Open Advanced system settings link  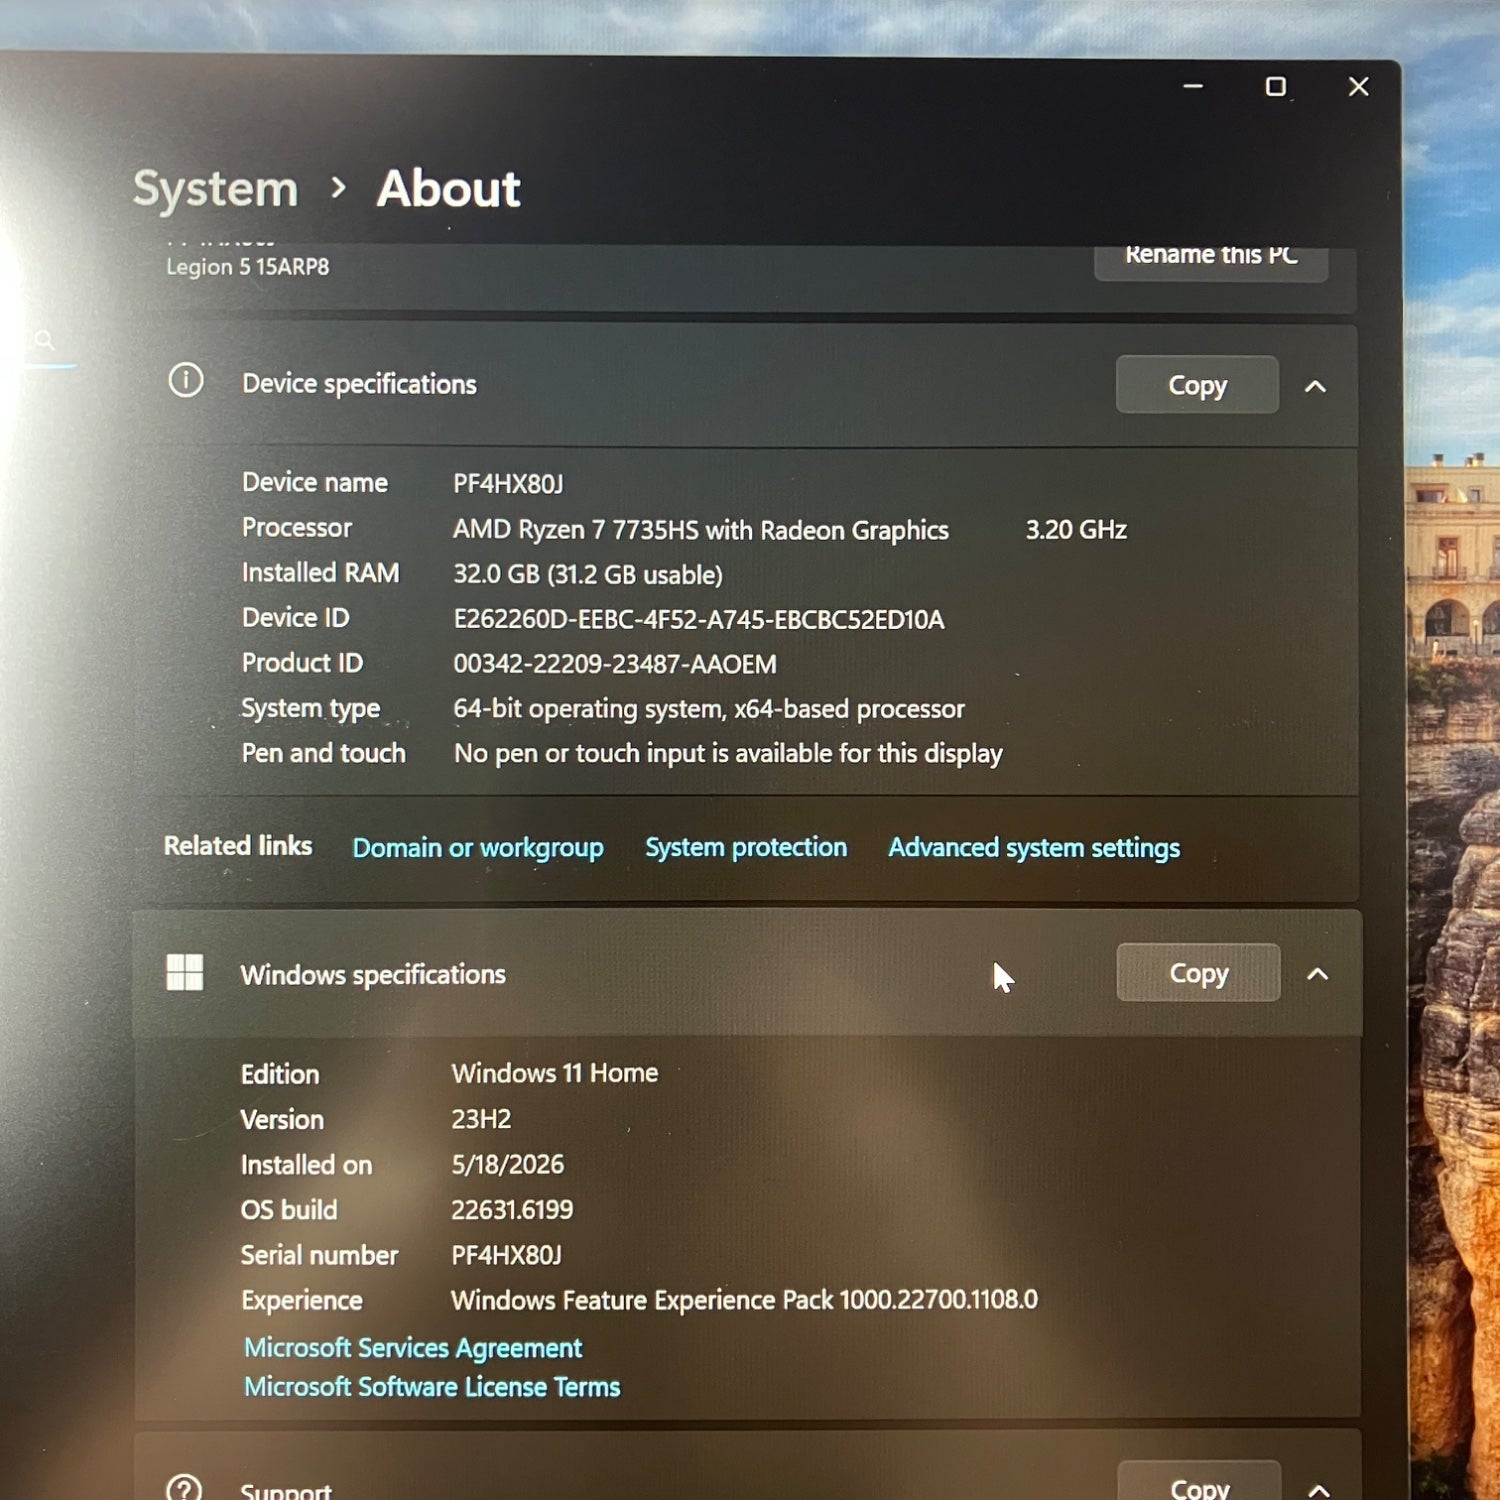coord(1034,848)
